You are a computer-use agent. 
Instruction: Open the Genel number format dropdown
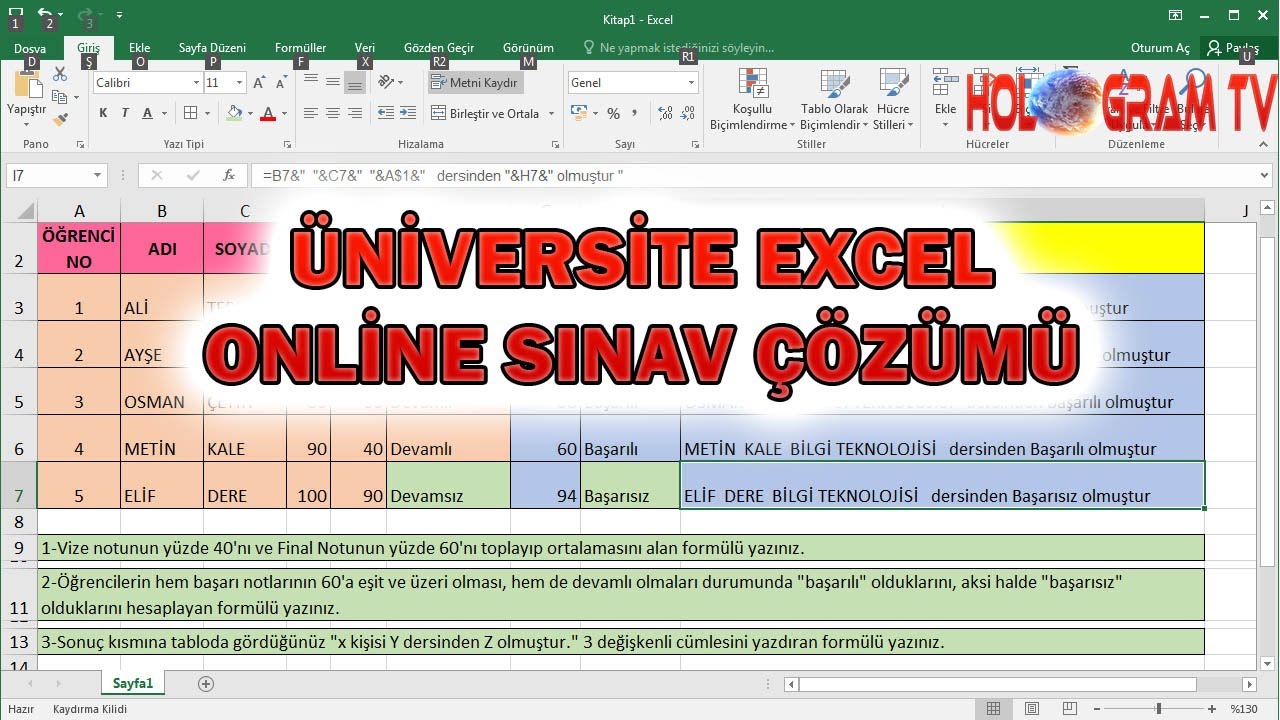(x=691, y=83)
